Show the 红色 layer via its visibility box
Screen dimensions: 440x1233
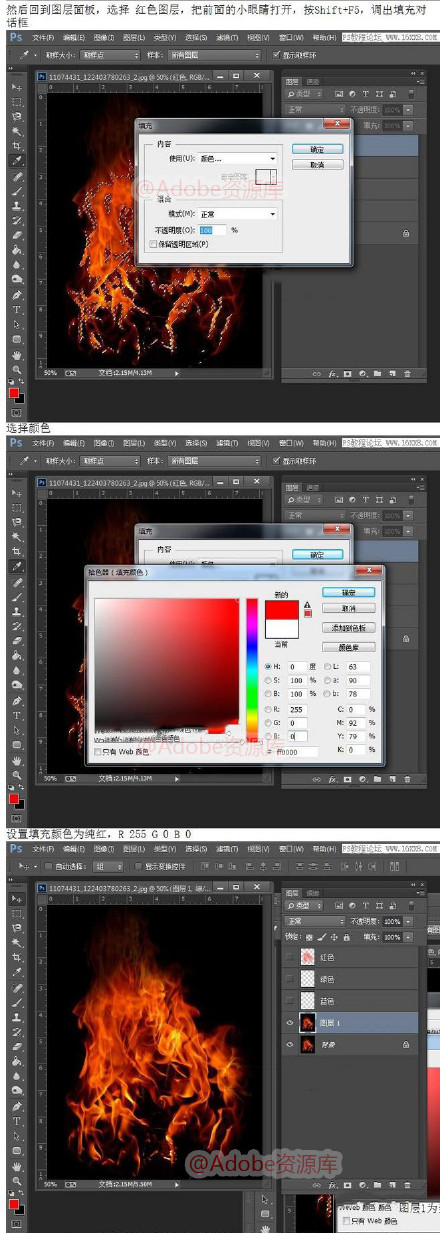pyautogui.click(x=290, y=957)
